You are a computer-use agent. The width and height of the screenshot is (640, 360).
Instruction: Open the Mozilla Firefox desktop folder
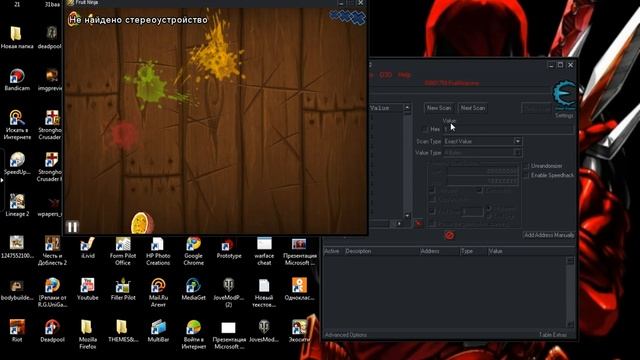pos(87,334)
